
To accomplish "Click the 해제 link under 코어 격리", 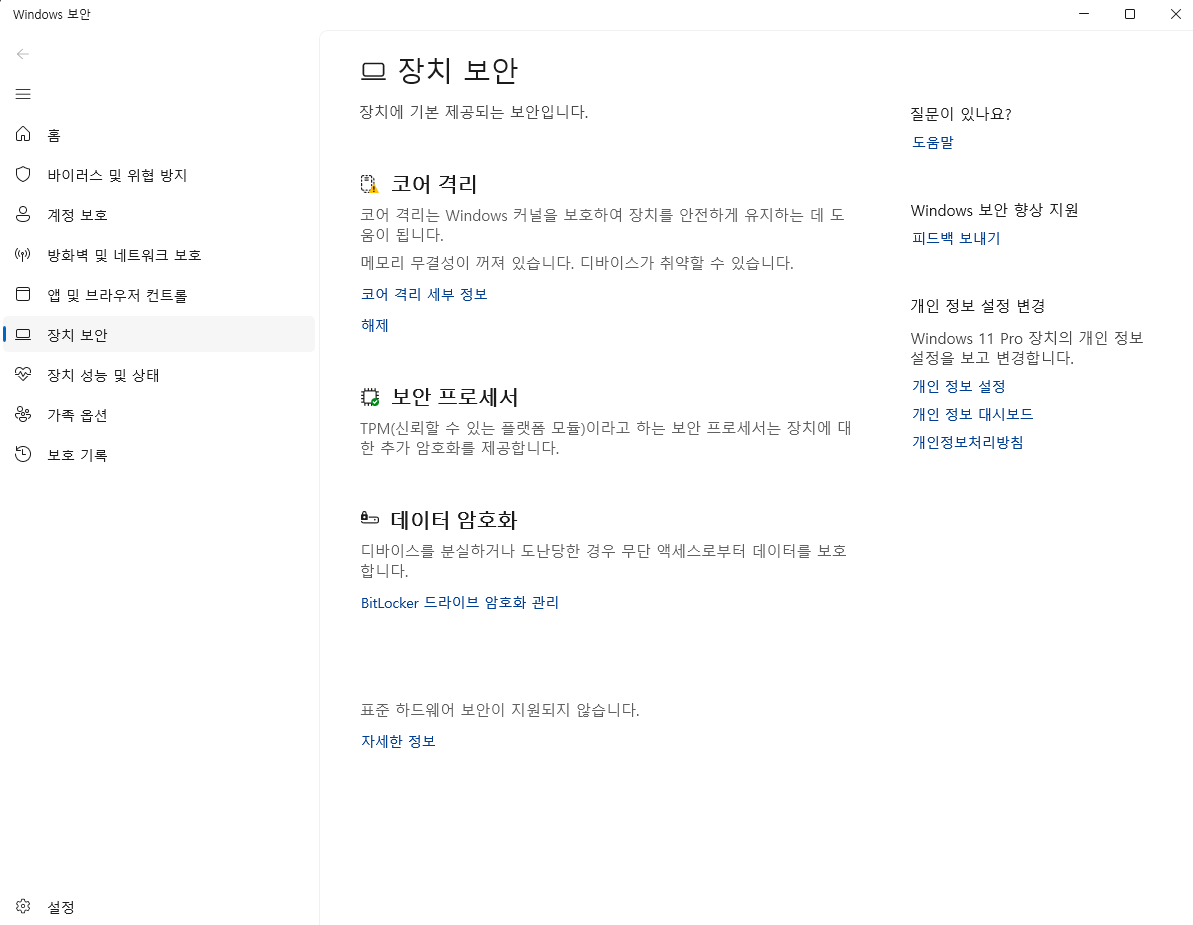I will coord(373,325).
